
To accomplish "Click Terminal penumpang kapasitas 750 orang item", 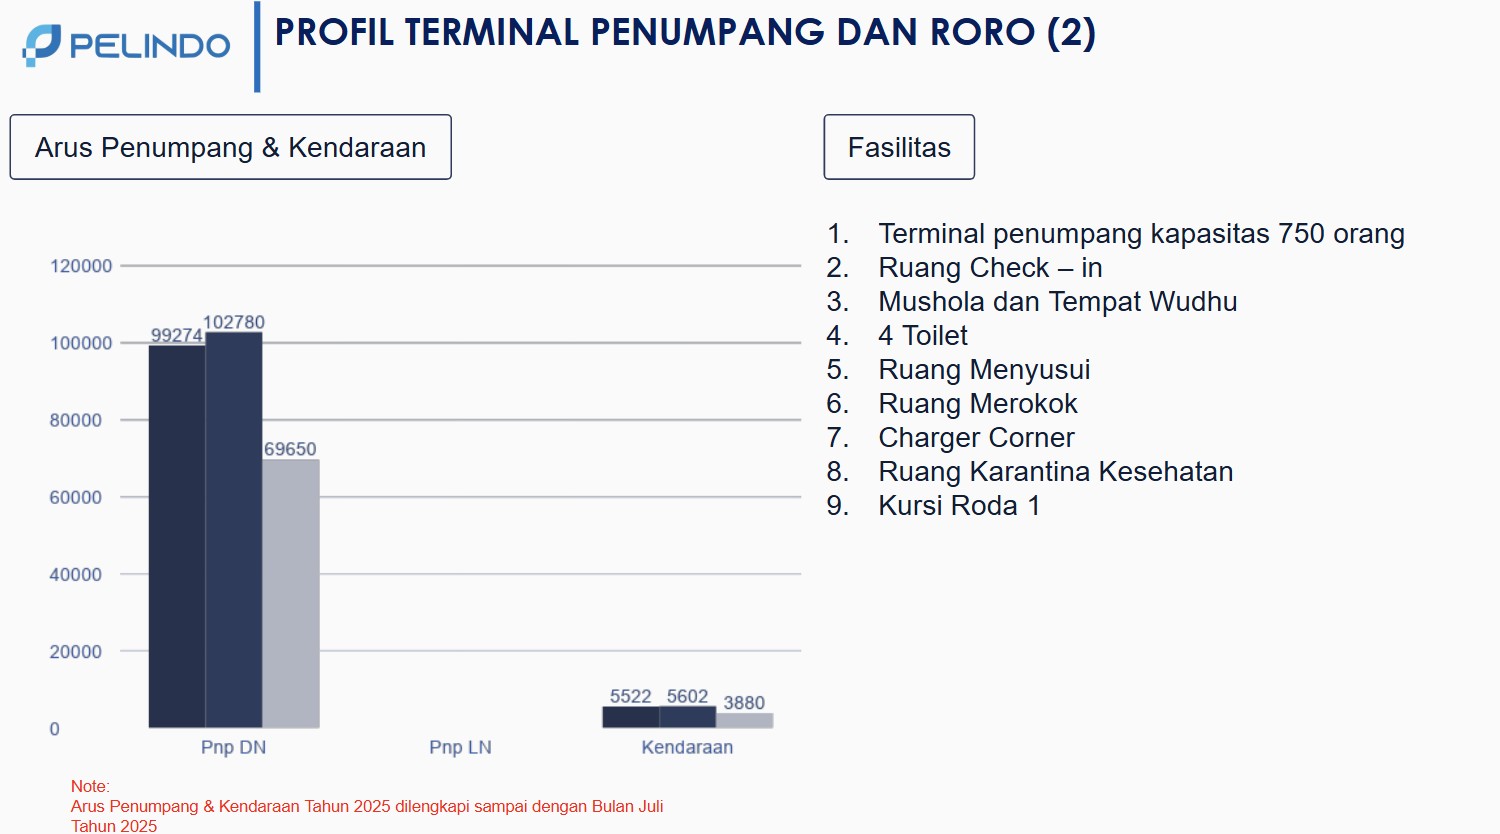I will click(1140, 234).
